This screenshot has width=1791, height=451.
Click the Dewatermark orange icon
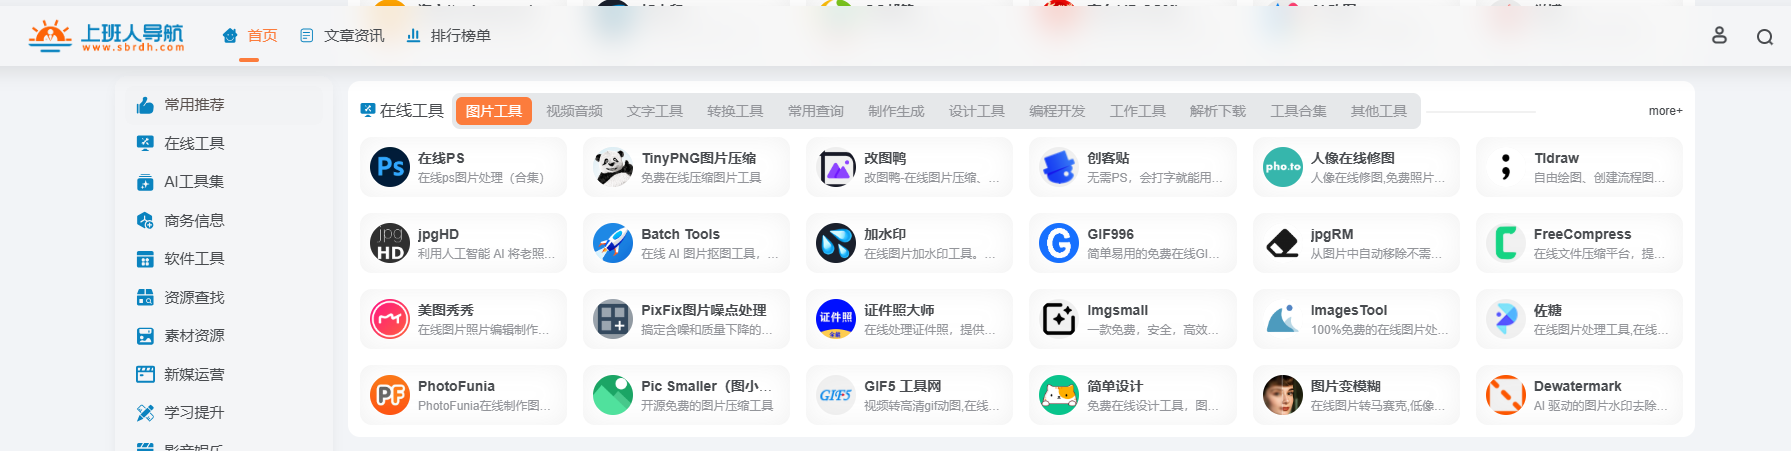(x=1506, y=395)
